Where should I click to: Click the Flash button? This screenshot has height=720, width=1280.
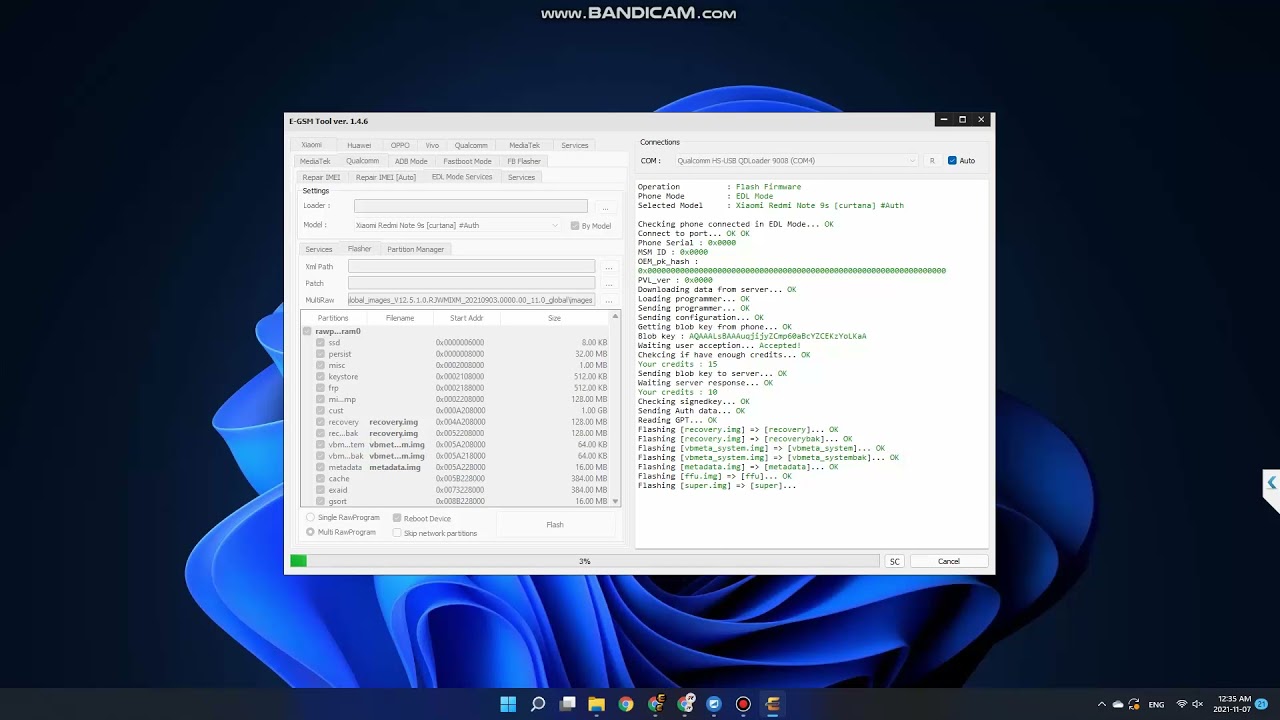tap(555, 525)
